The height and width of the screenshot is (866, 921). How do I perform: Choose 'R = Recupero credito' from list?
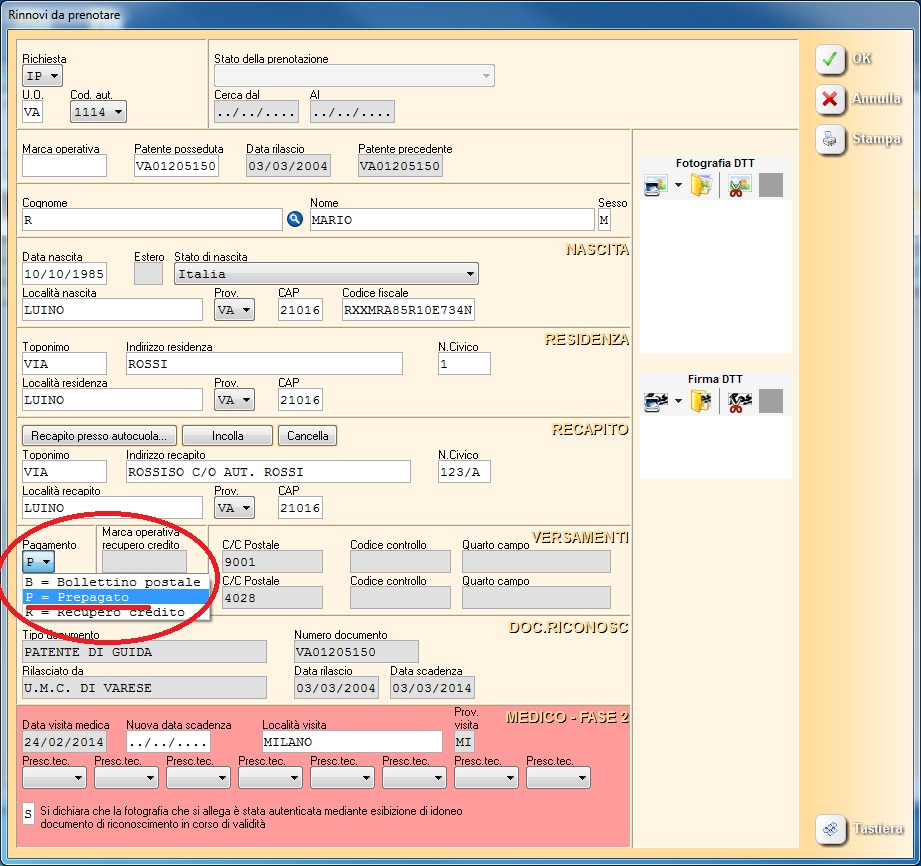point(116,612)
